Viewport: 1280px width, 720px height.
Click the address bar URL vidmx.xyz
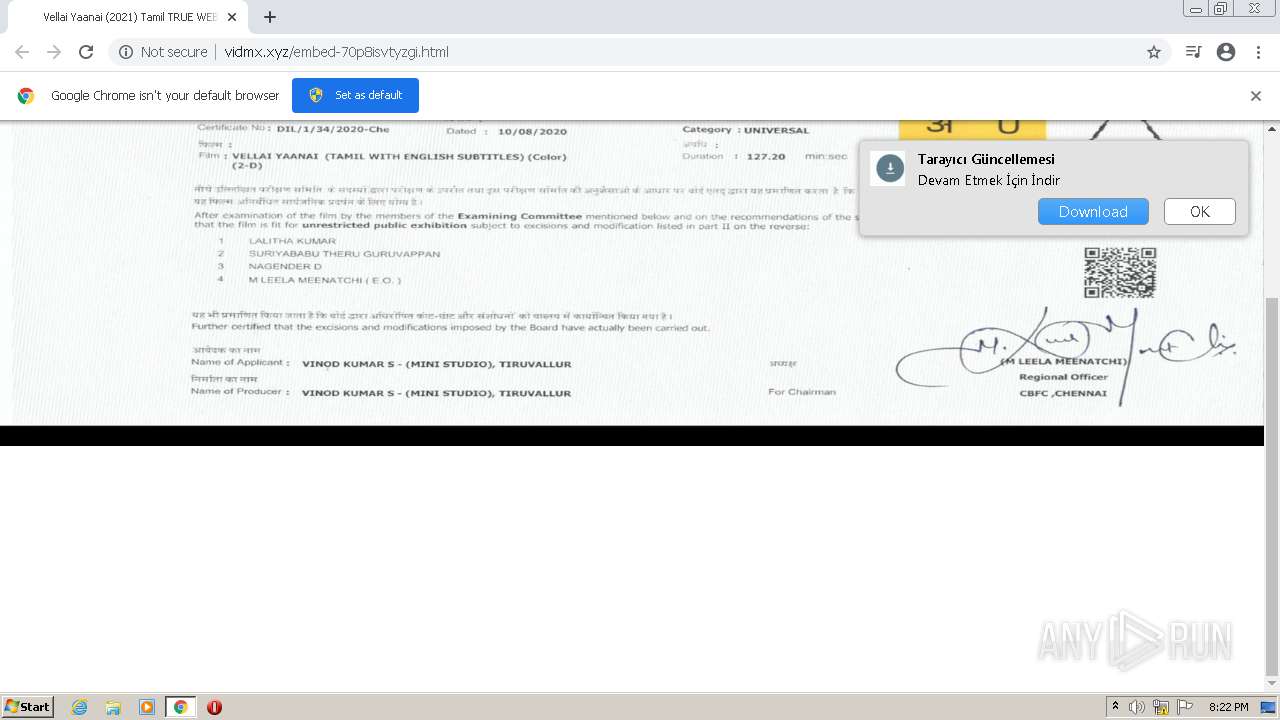tap(336, 52)
